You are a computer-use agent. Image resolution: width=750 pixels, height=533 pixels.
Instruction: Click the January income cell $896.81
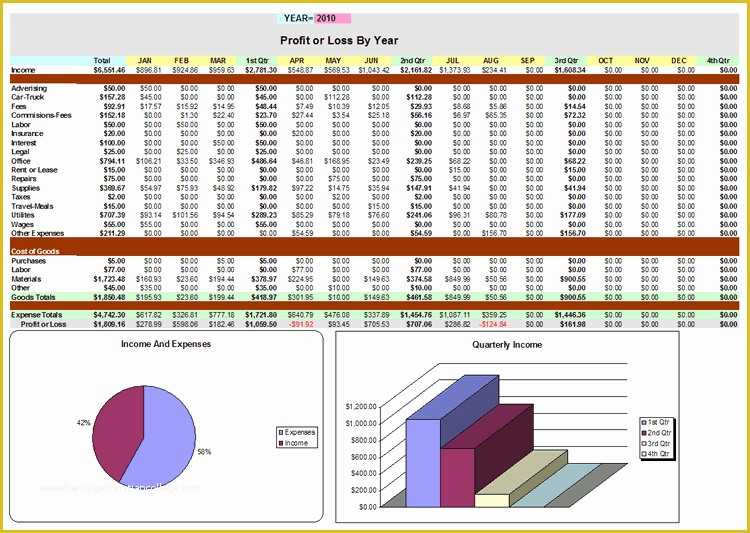[x=149, y=70]
